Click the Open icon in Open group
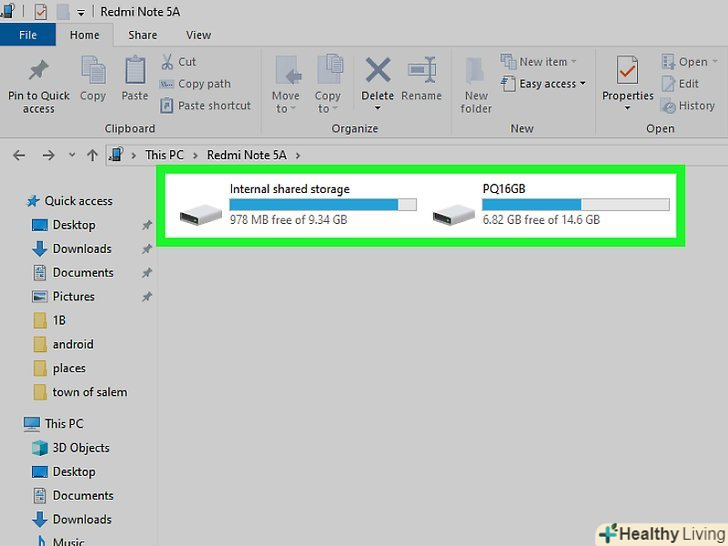728x546 pixels. [x=668, y=62]
